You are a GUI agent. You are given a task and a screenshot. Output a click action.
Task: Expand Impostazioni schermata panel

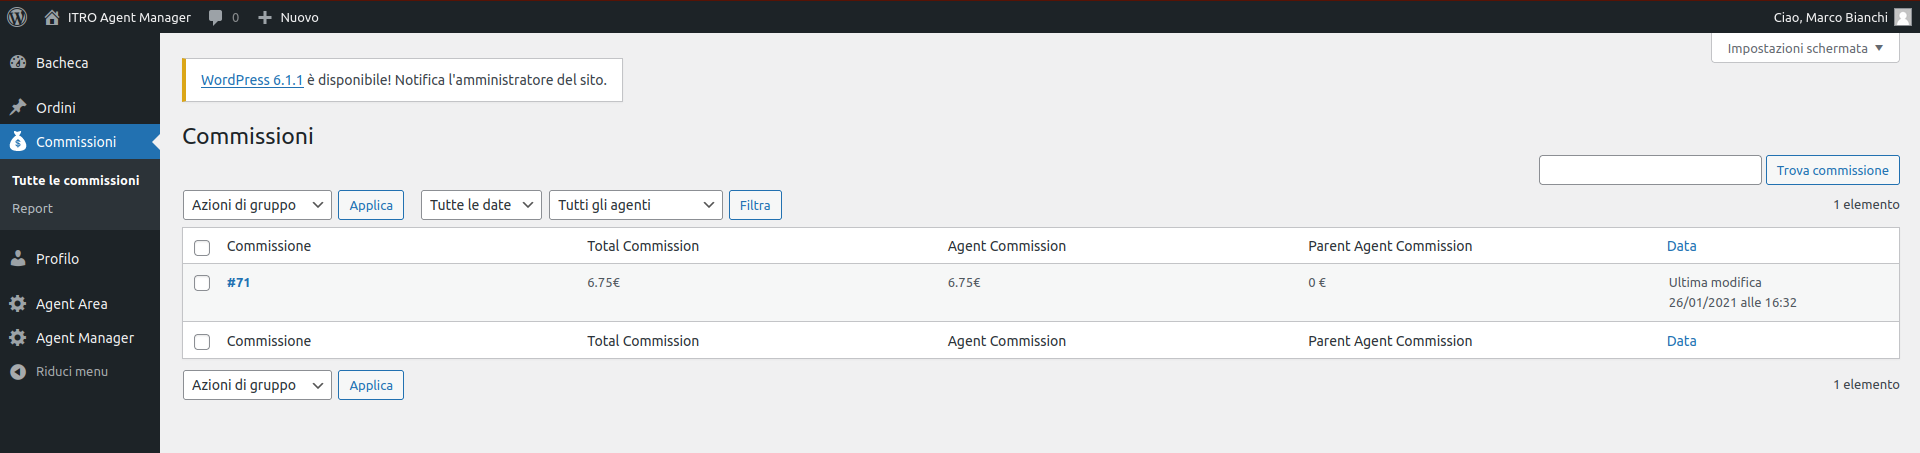tap(1805, 48)
